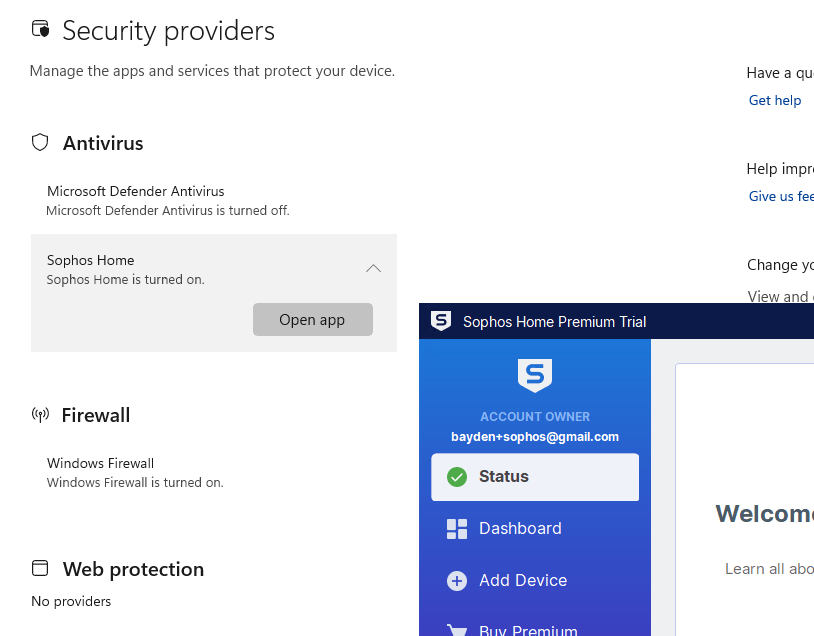Open the Give us feedback link
The height and width of the screenshot is (636, 814).
(x=781, y=196)
